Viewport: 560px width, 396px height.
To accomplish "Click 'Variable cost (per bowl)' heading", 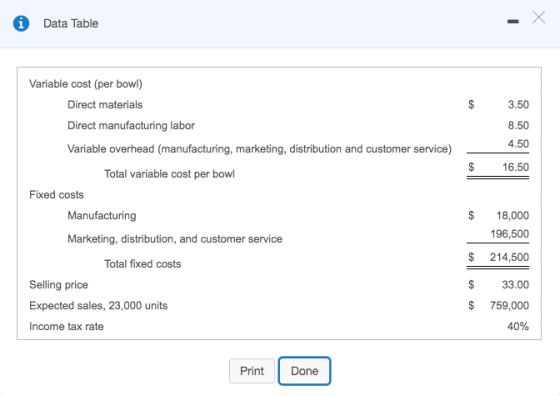I will point(86,84).
